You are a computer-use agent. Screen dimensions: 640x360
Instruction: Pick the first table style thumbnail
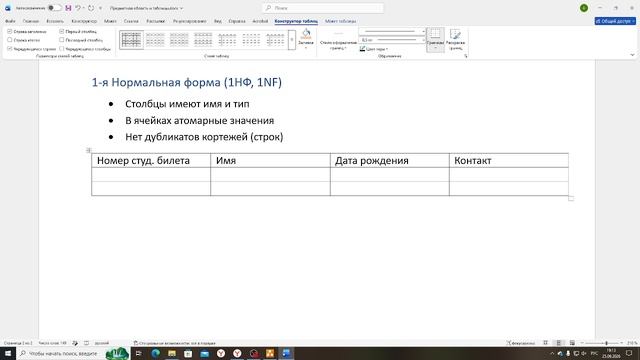point(131,40)
